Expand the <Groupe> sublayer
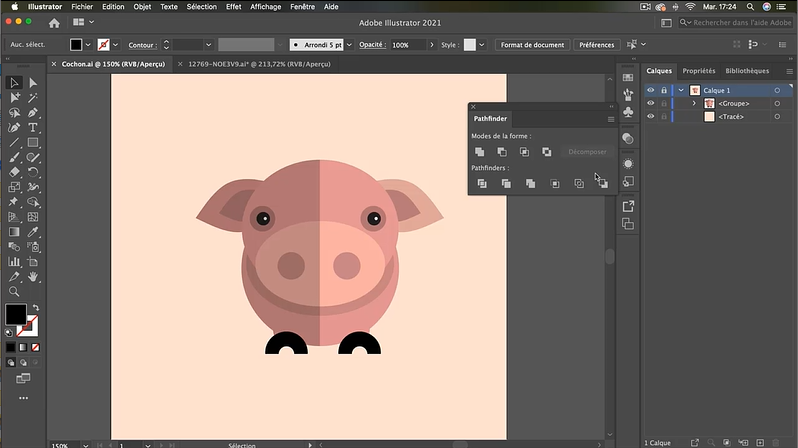This screenshot has height=448, width=798. click(x=694, y=103)
